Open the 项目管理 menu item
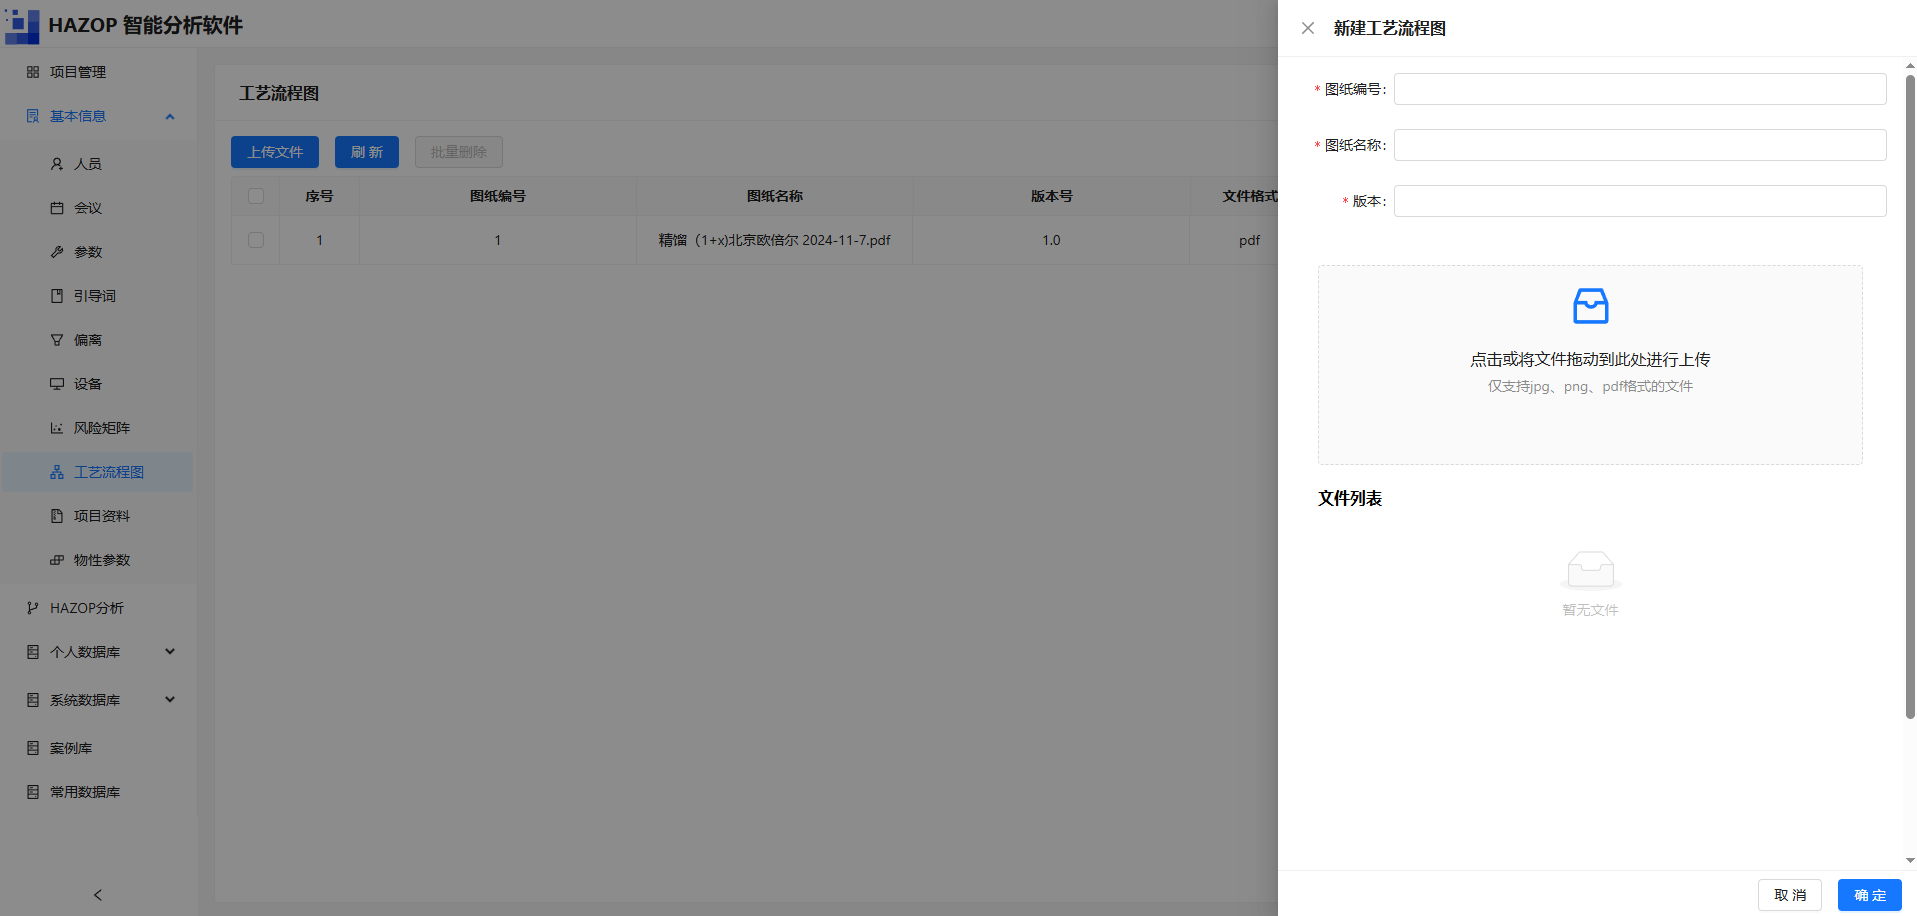Image resolution: width=1917 pixels, height=916 pixels. click(x=98, y=72)
